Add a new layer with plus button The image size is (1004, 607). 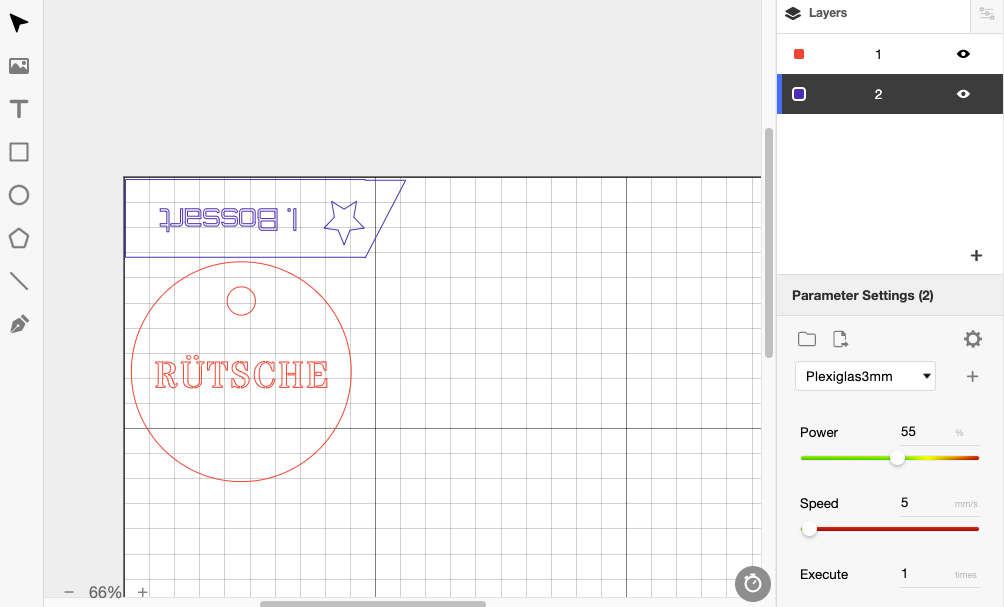pos(976,255)
